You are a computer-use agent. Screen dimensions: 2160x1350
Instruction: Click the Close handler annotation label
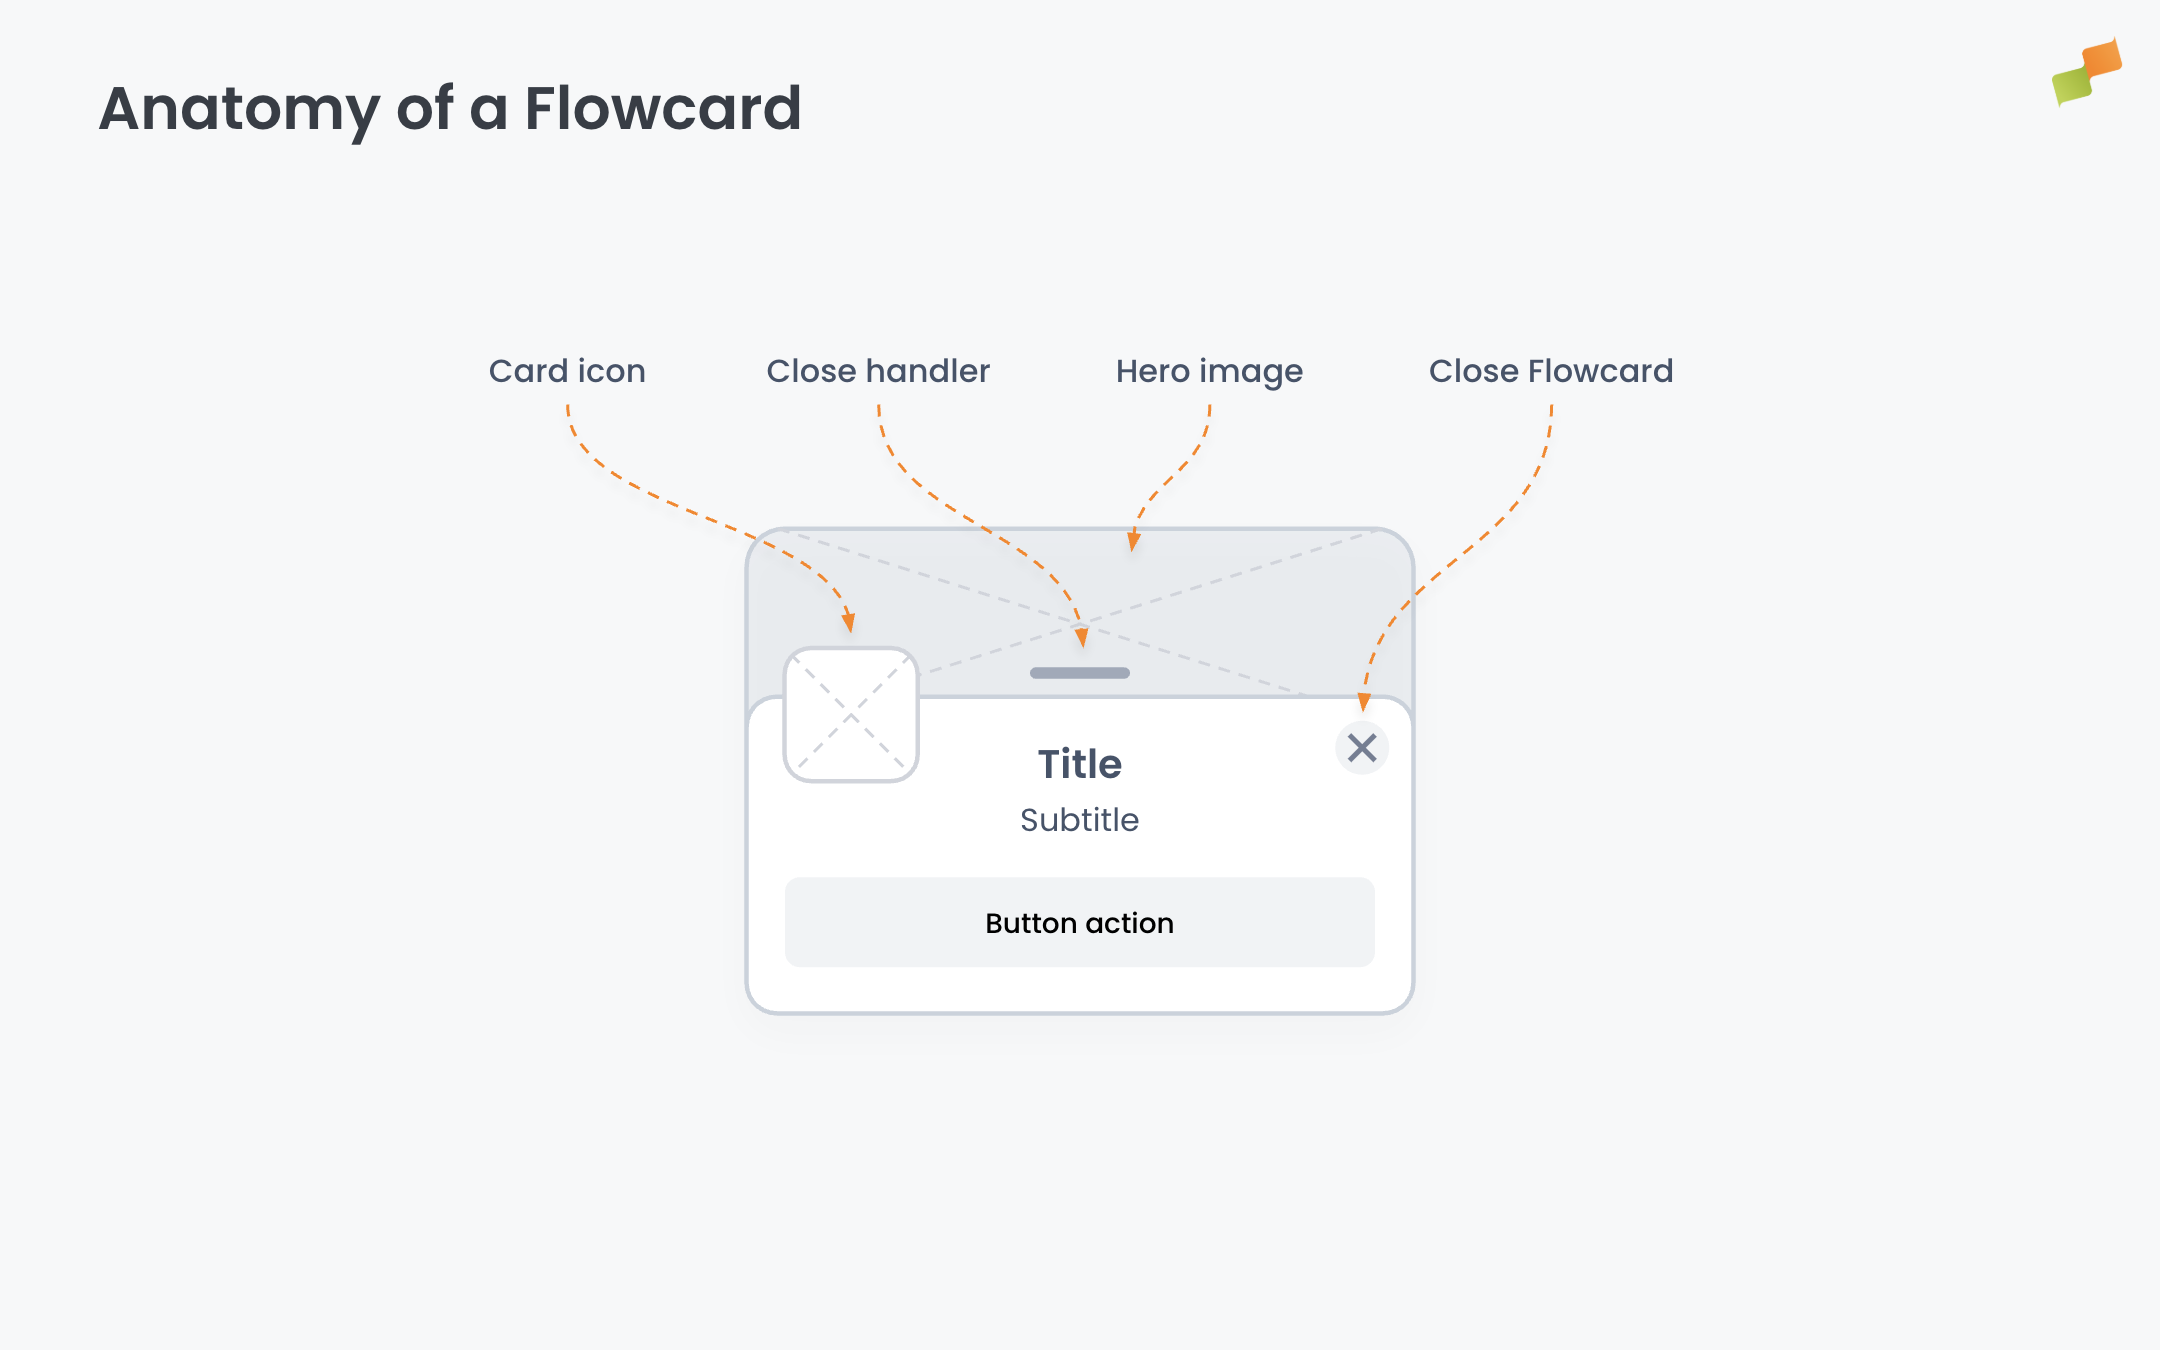[x=878, y=371]
